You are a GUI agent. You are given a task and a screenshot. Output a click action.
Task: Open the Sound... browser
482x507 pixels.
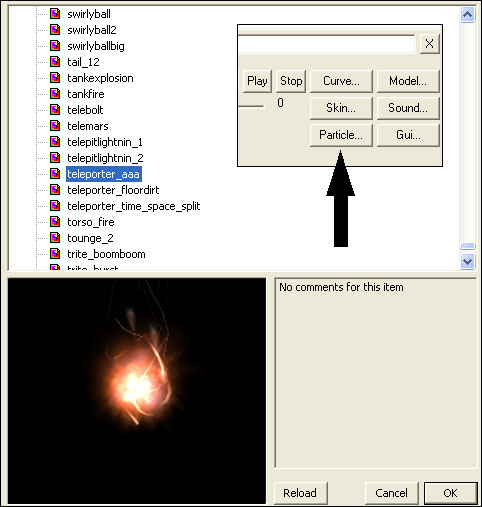tap(408, 108)
